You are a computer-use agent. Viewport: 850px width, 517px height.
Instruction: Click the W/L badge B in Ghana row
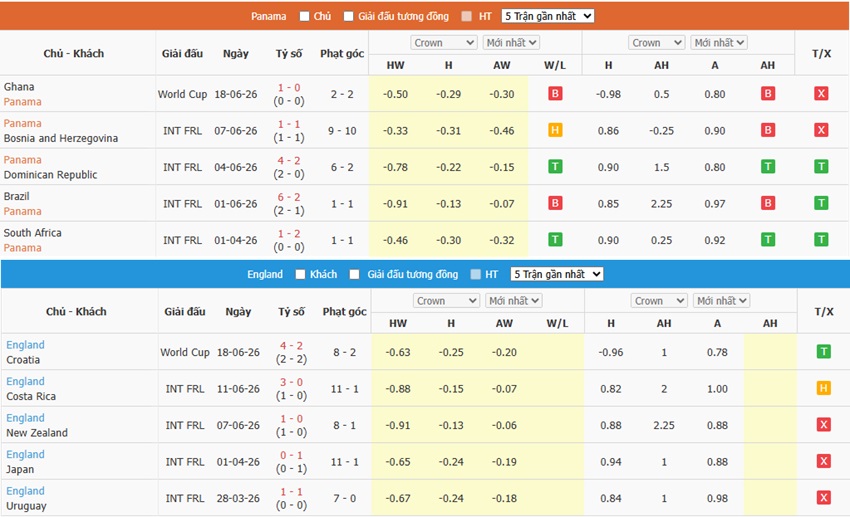click(x=555, y=94)
